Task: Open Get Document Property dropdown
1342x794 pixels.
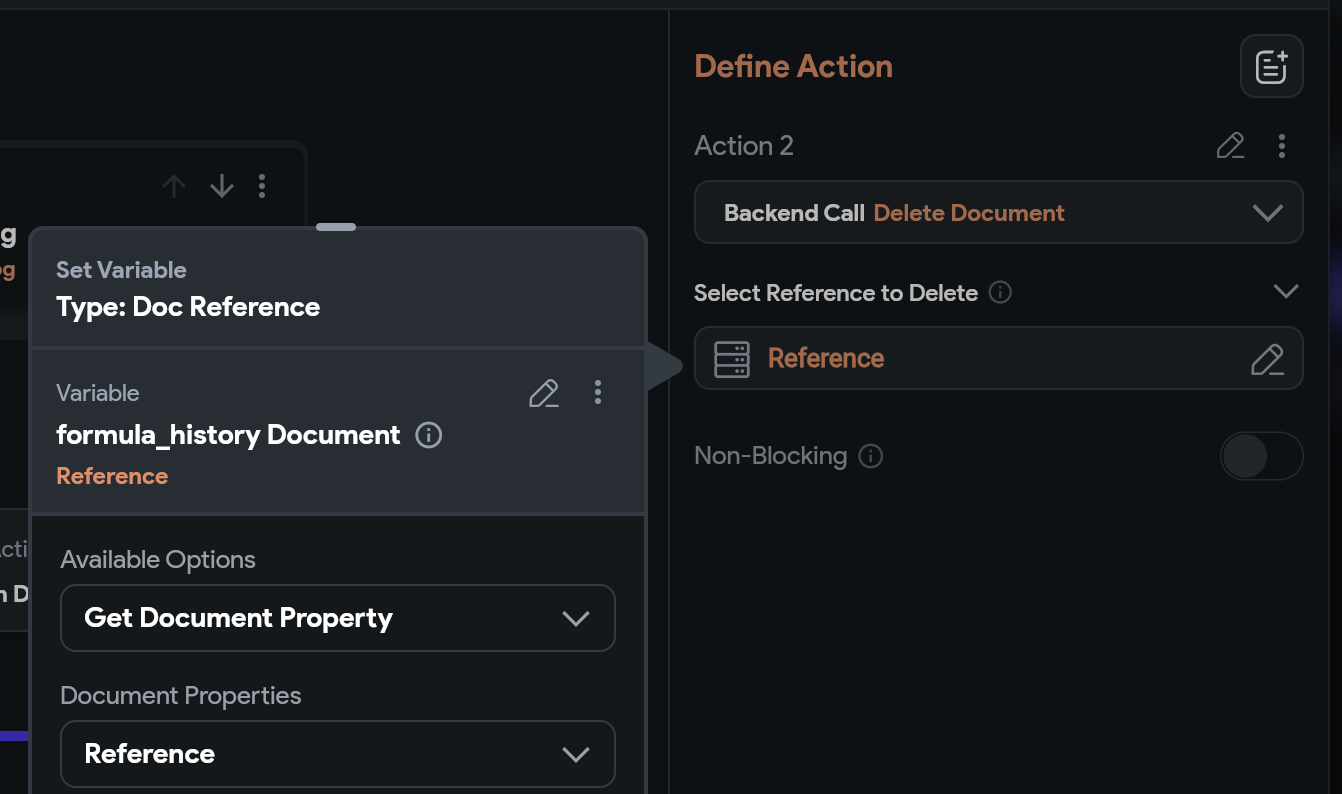Action: 337,618
